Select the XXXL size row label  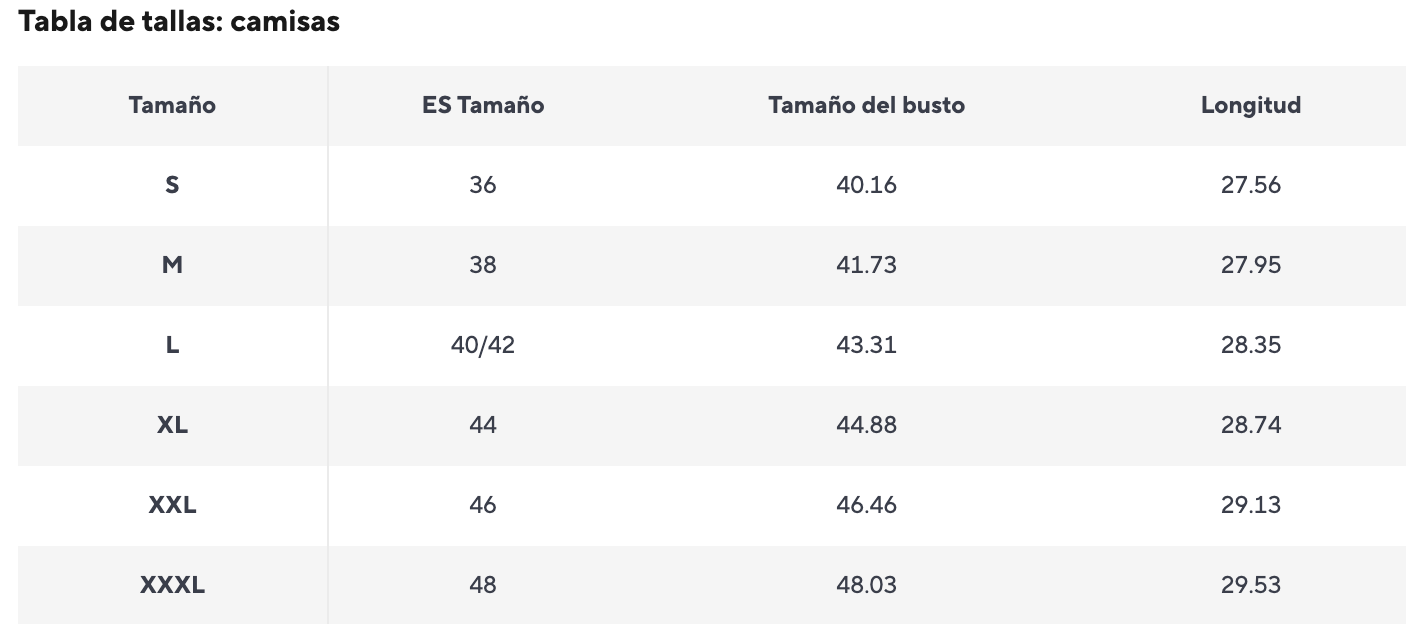coord(172,585)
